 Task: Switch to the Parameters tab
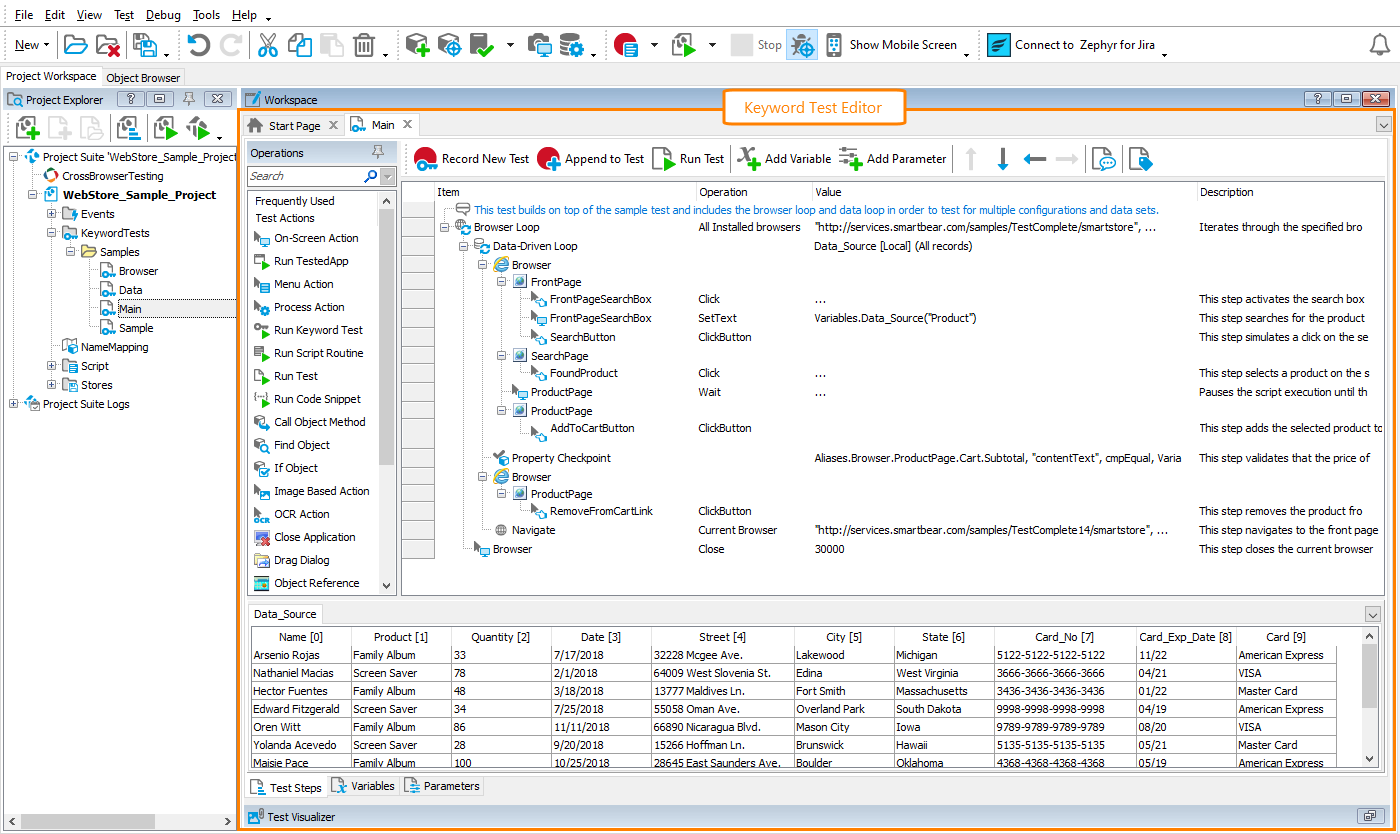pyautogui.click(x=442, y=786)
